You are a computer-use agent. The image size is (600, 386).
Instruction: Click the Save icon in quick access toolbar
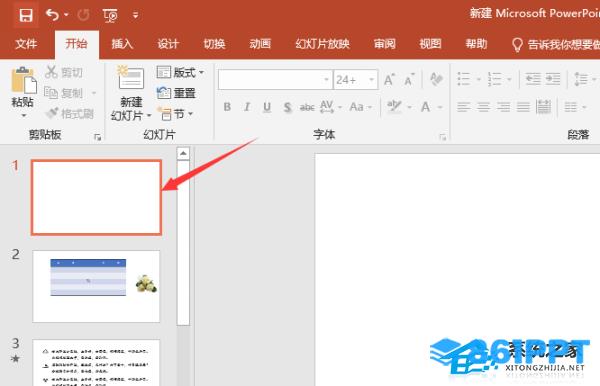pos(26,15)
